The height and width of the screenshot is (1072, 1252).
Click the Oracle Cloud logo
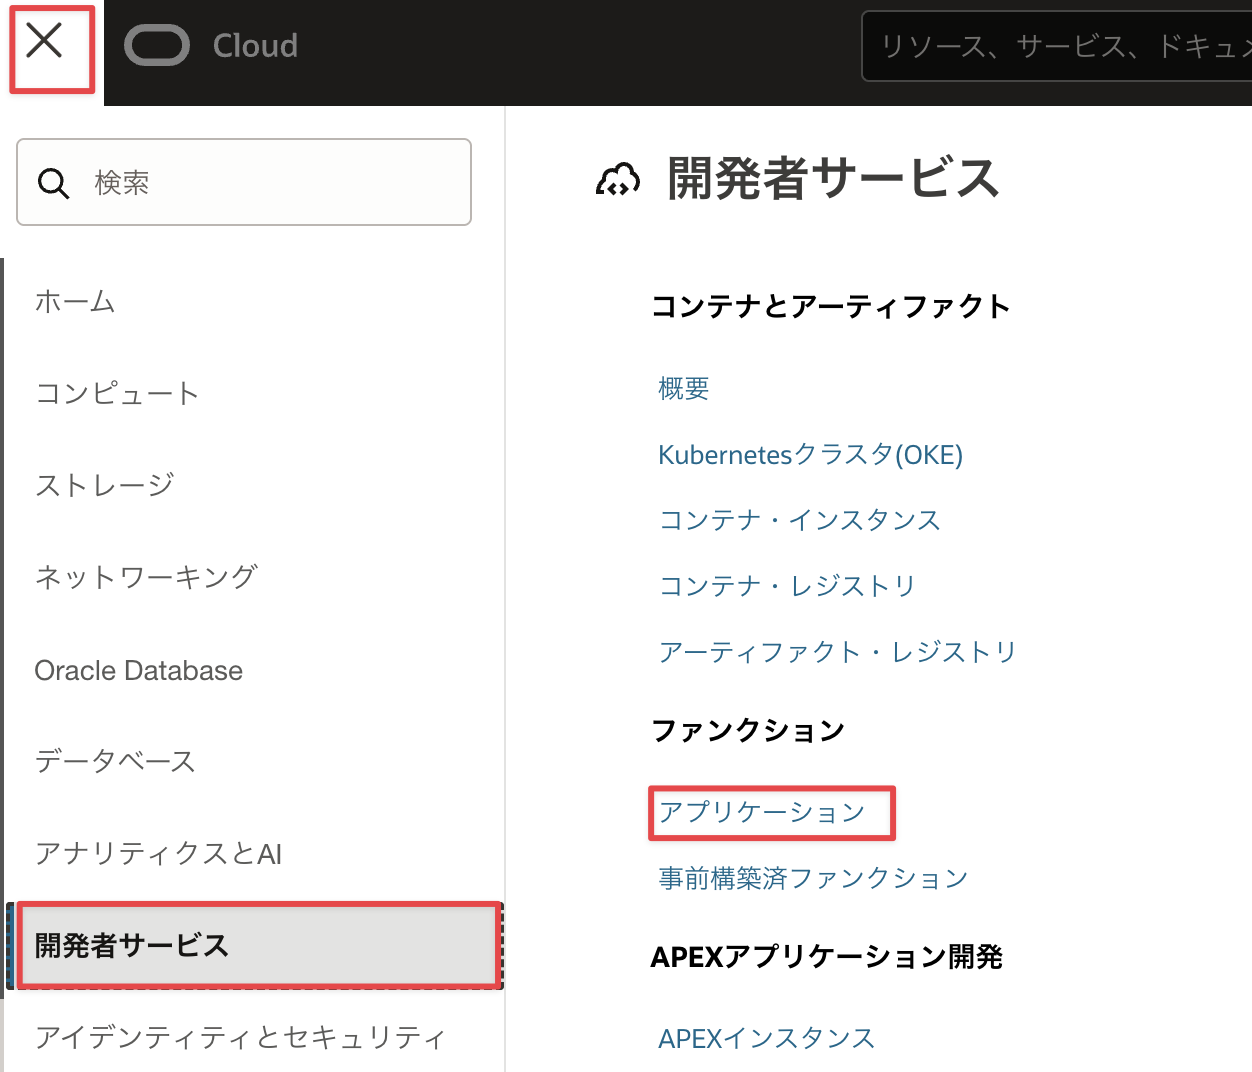pyautogui.click(x=211, y=46)
